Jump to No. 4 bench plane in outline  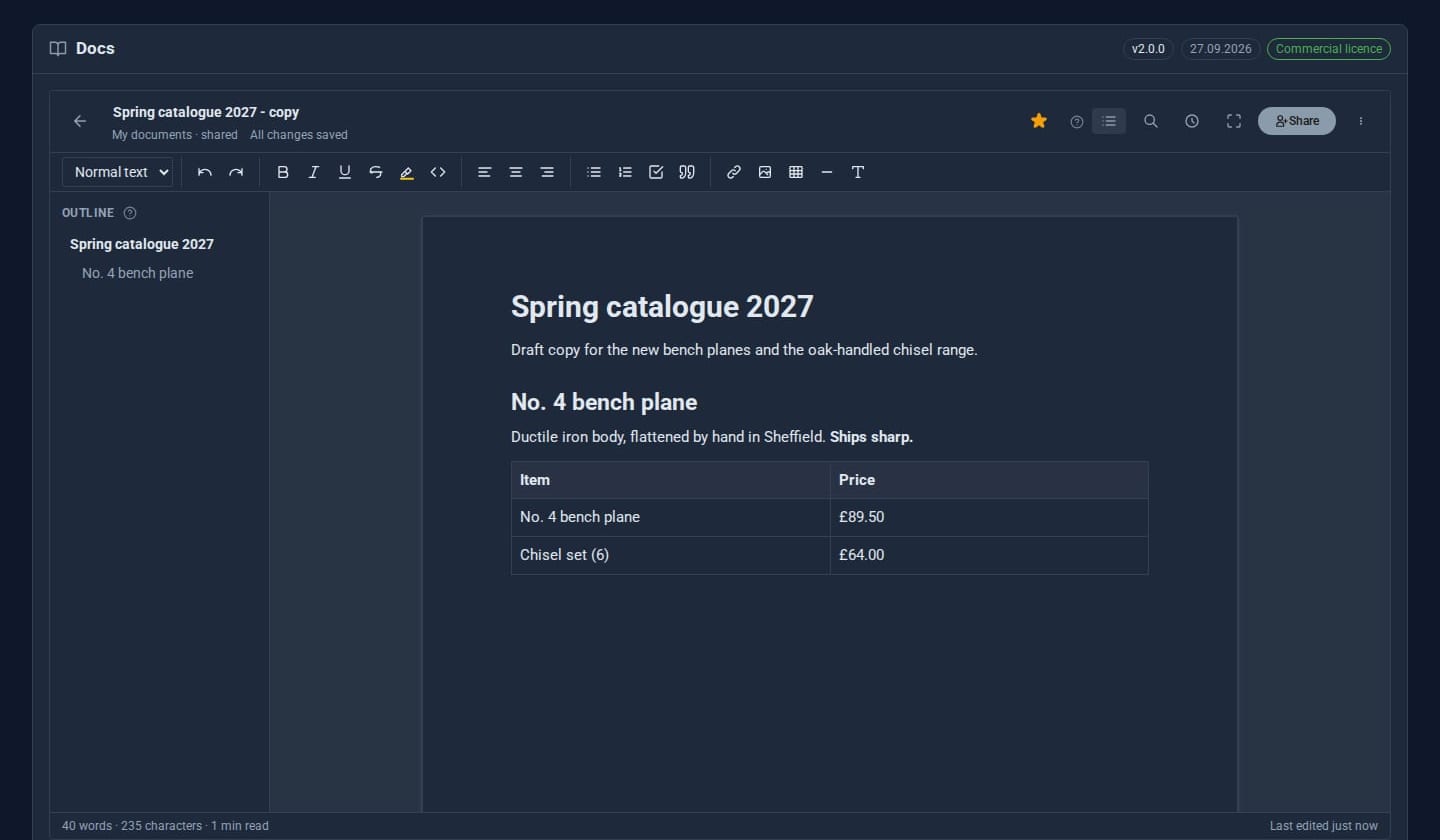138,273
